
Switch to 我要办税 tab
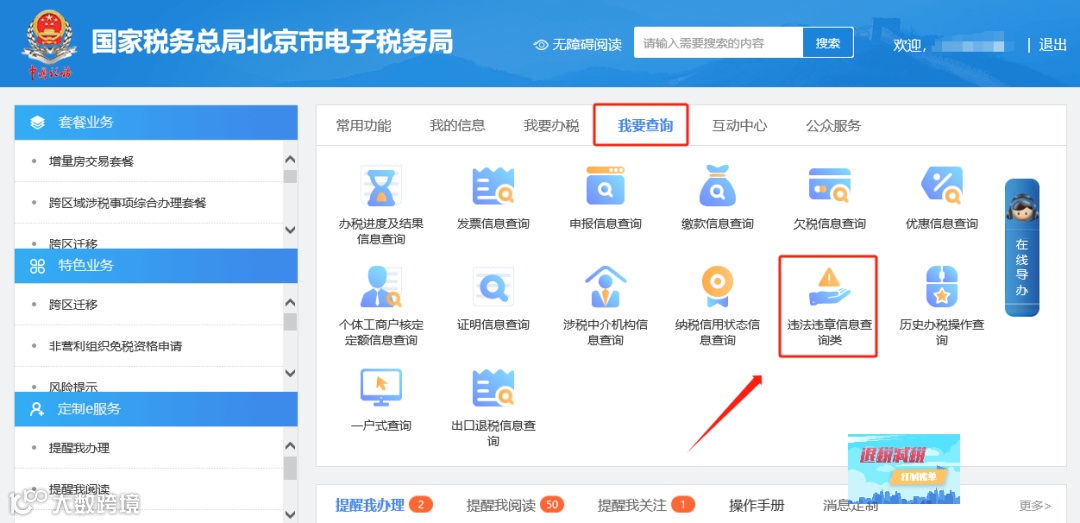[x=551, y=125]
